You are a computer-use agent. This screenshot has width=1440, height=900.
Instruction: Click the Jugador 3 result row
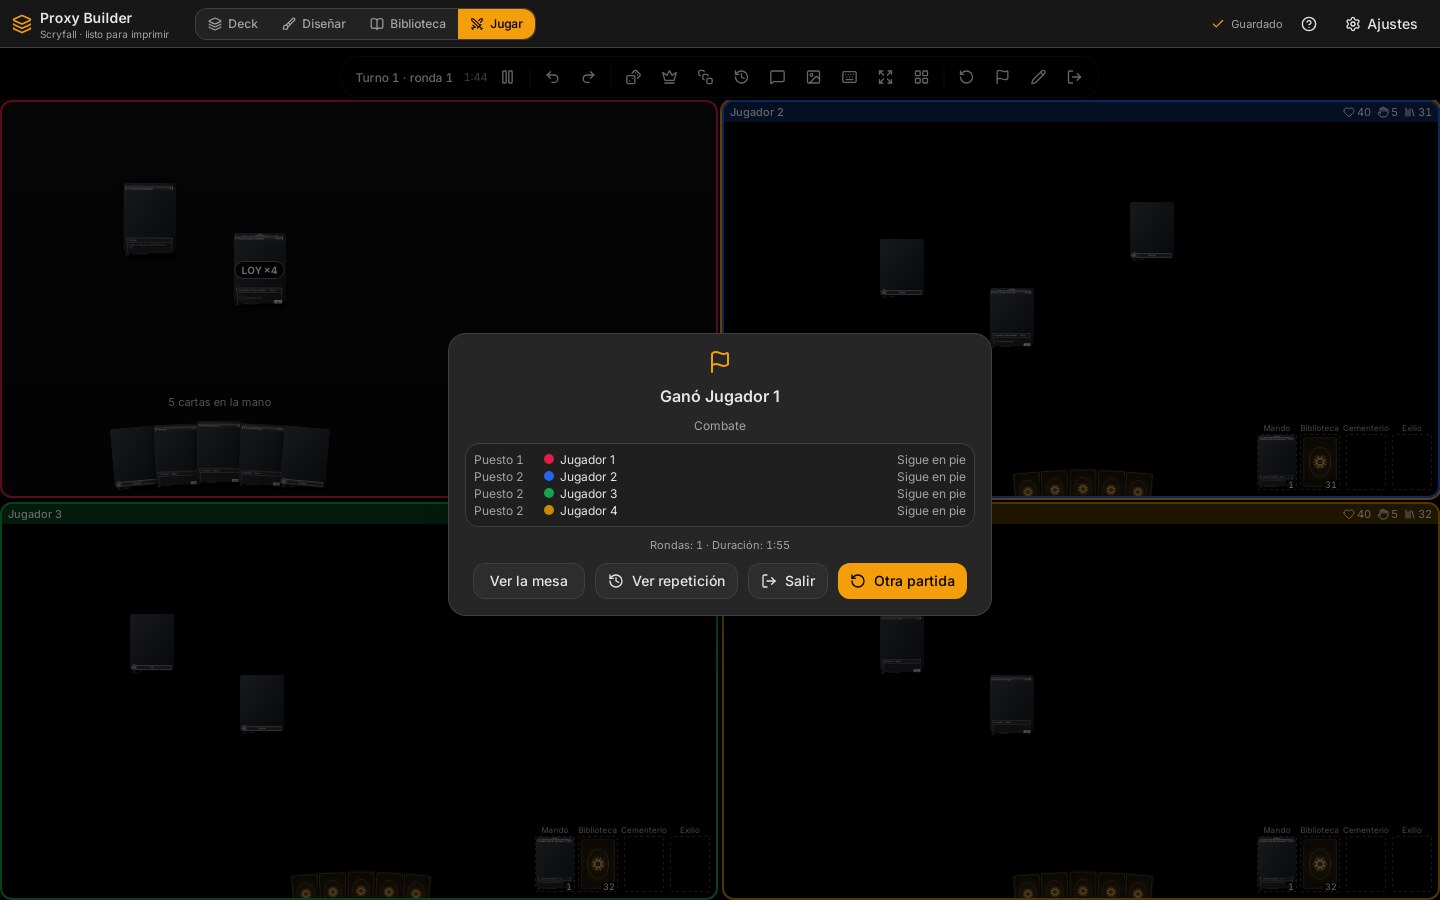pyautogui.click(x=720, y=494)
